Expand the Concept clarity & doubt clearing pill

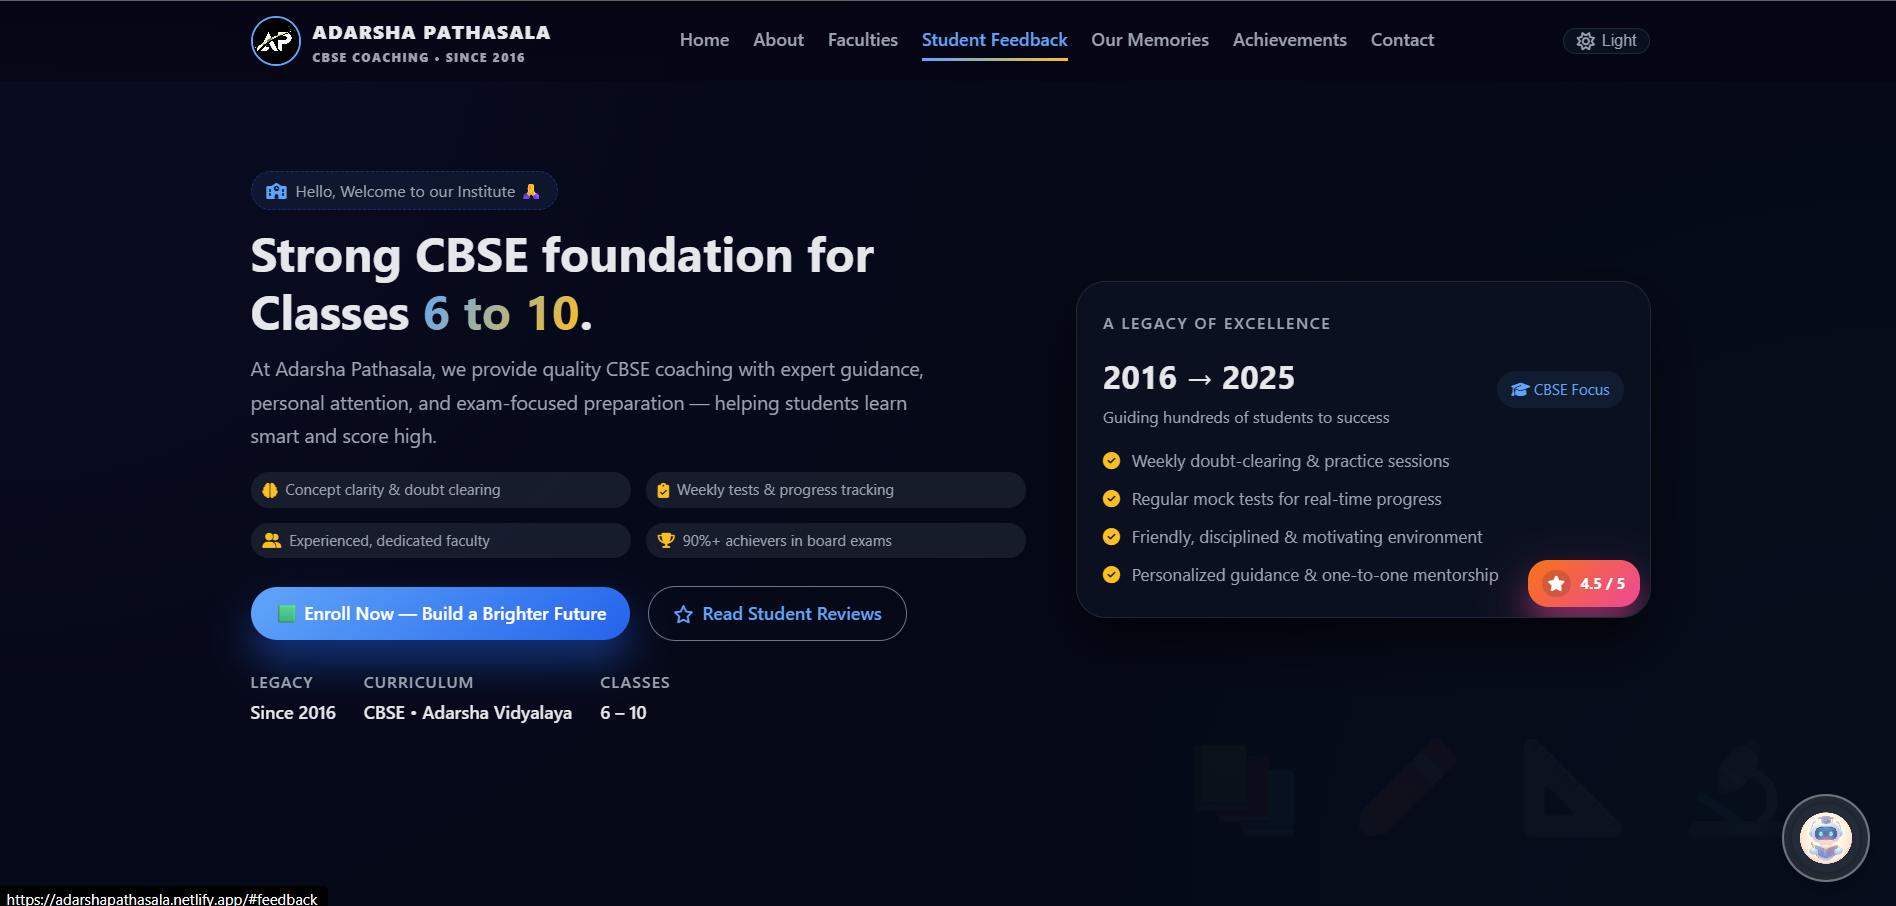tap(440, 490)
